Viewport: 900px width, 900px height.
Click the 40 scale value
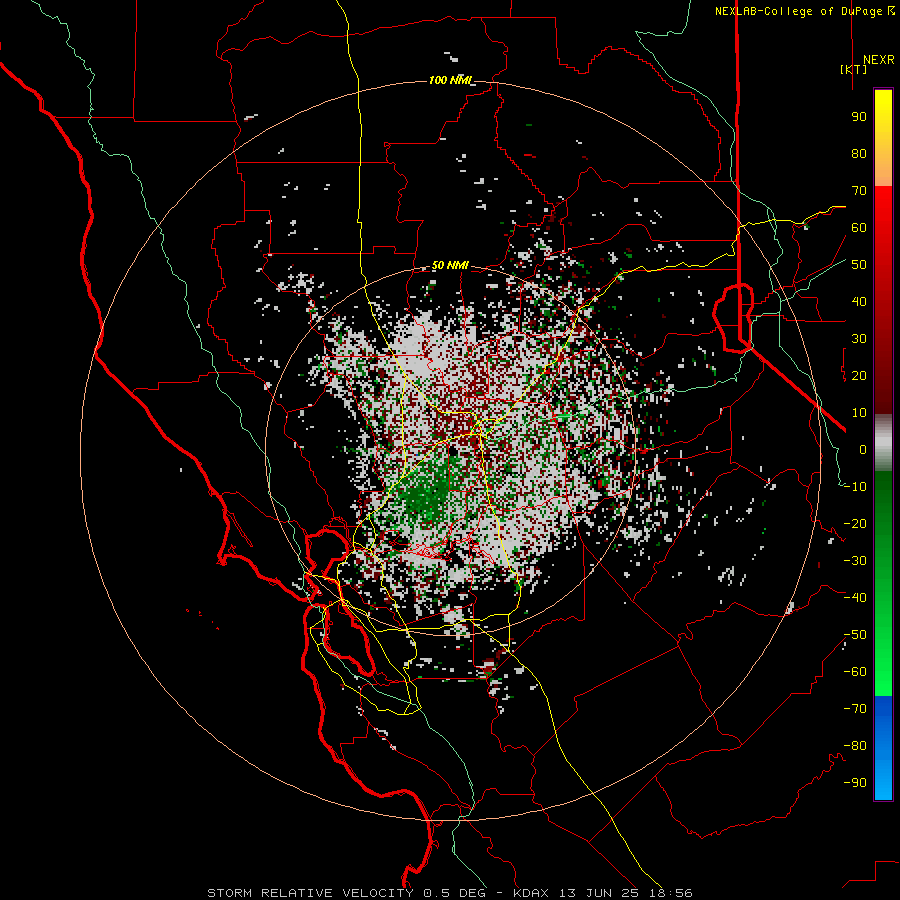click(x=859, y=302)
